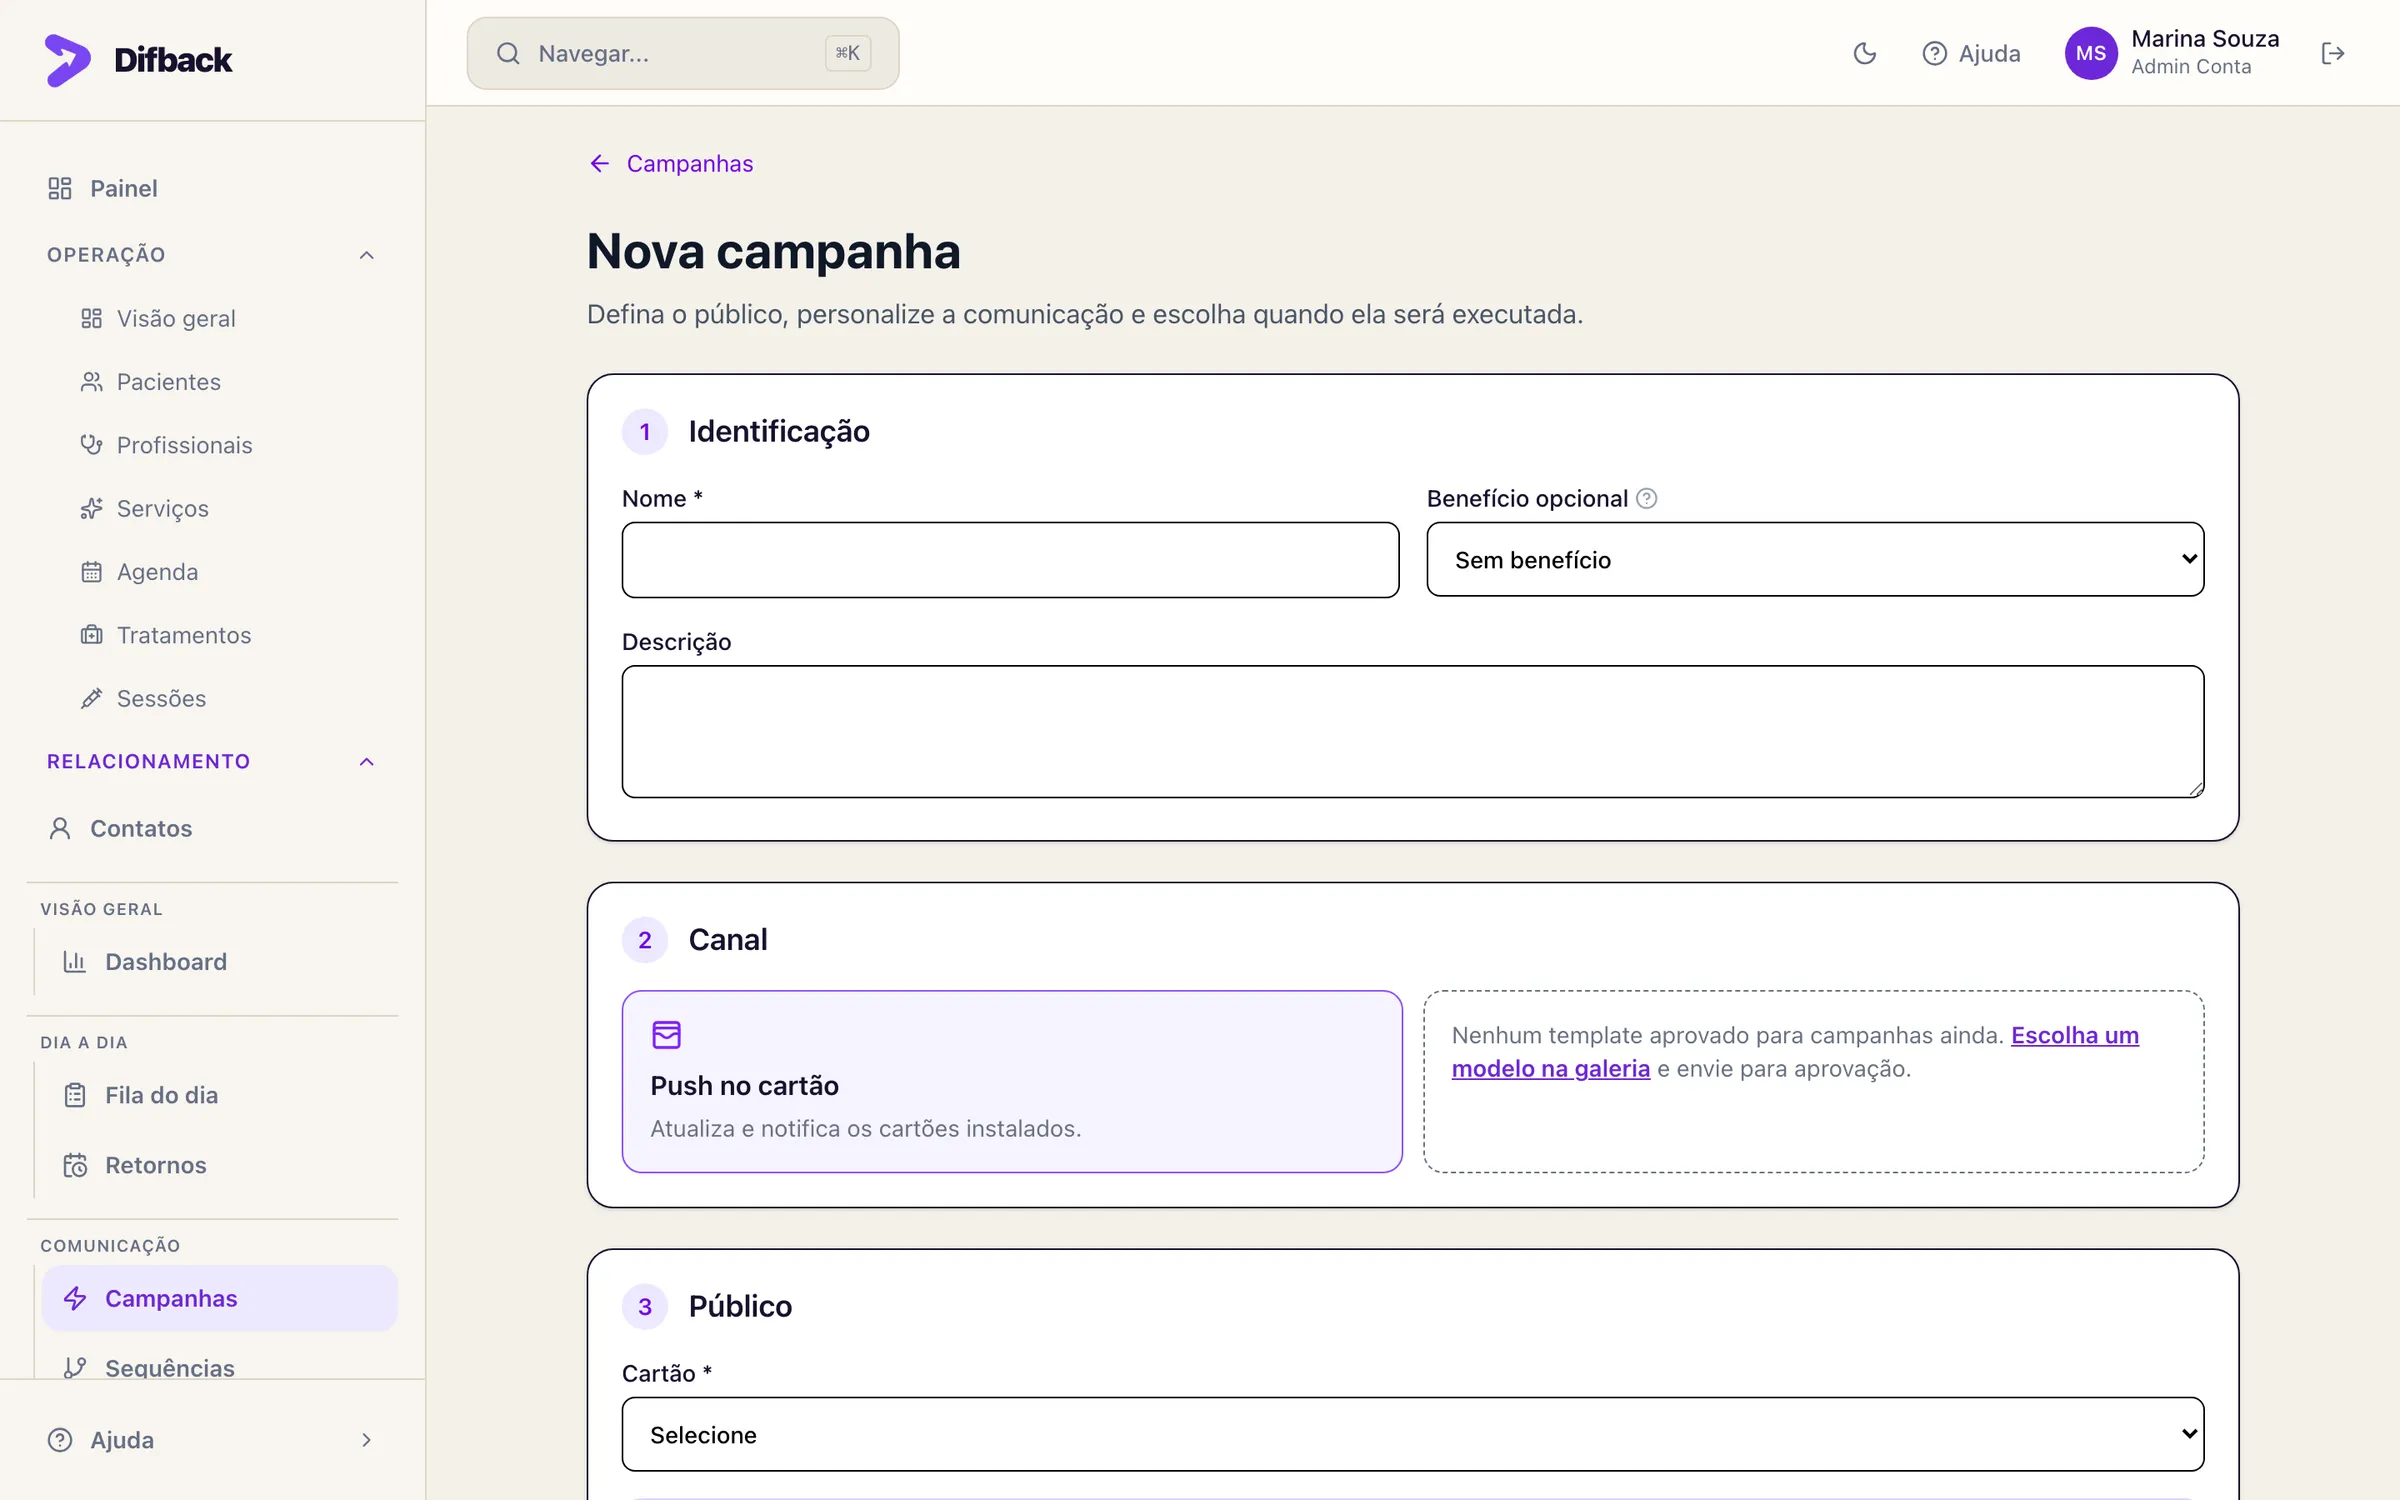Focus the Navegar search field

[x=683, y=53]
